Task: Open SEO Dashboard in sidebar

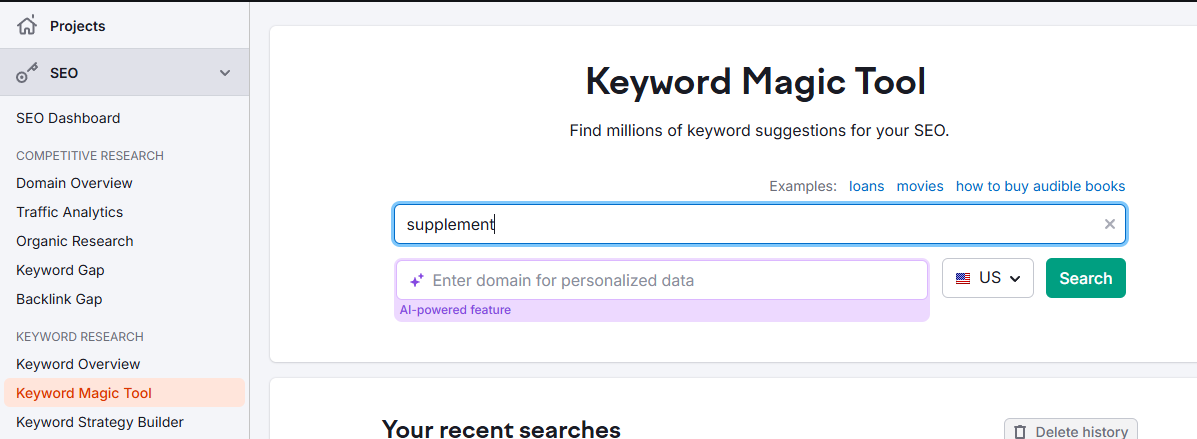Action: tap(68, 118)
